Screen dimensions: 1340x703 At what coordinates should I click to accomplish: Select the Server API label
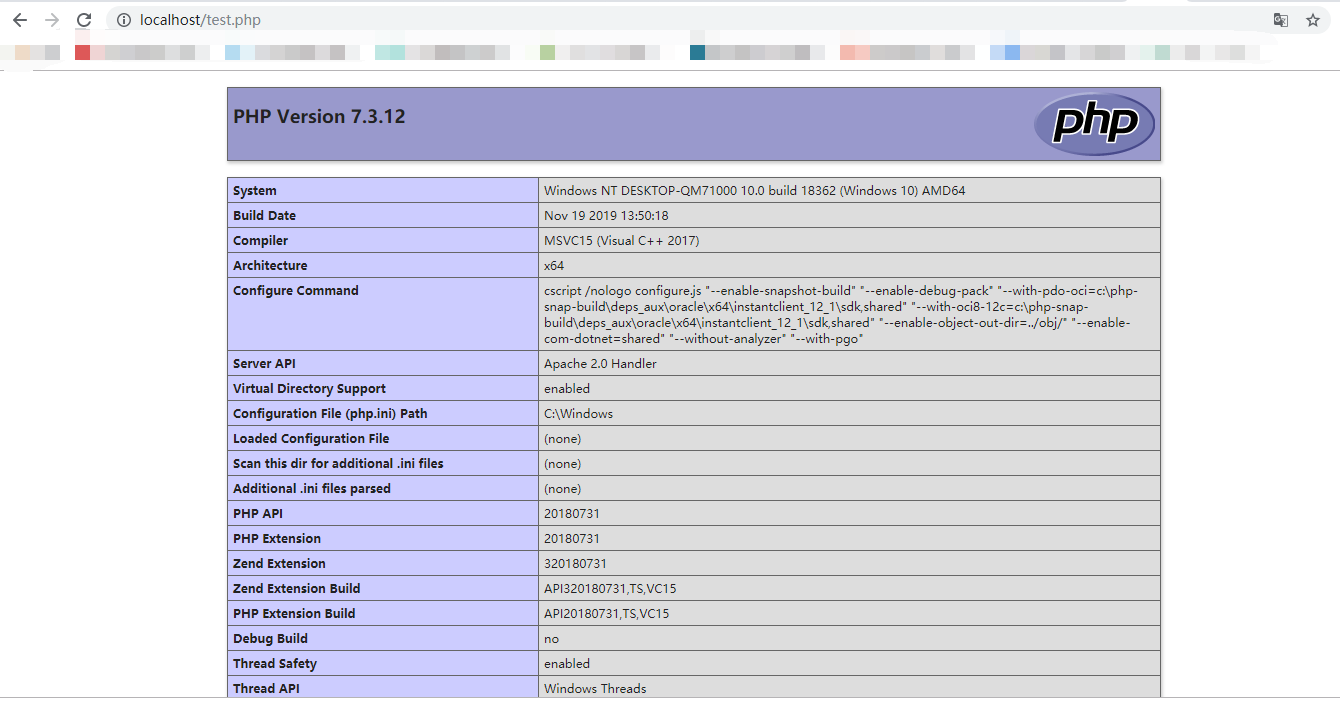[x=264, y=364]
